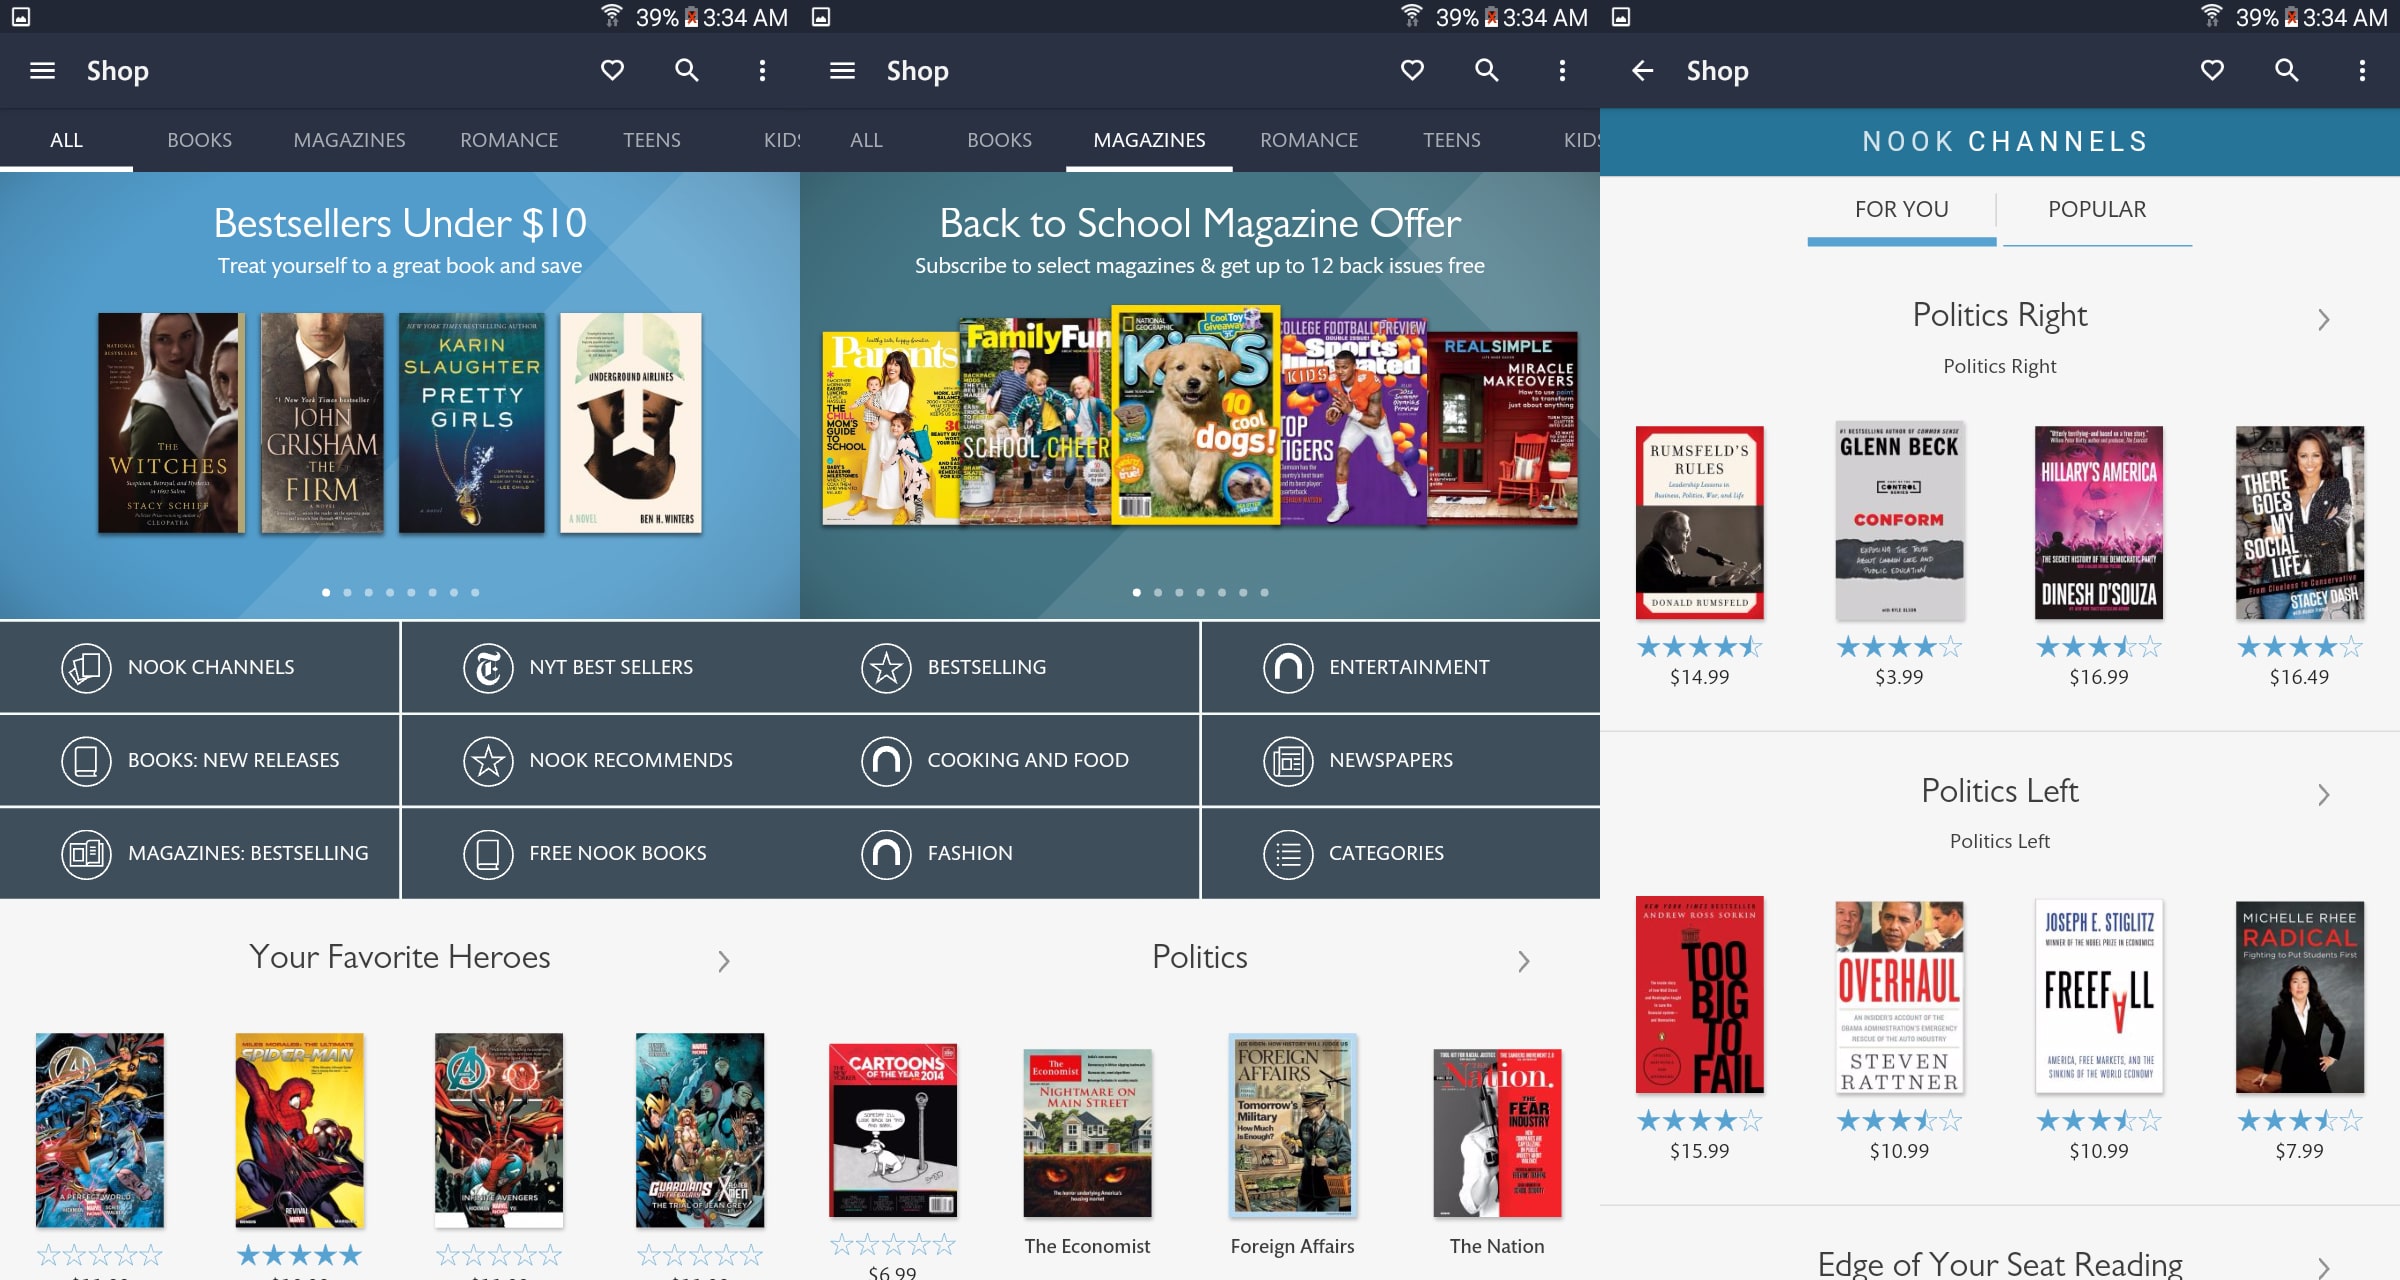Open National Geographic Kids magazine cover
This screenshot has width=2400, height=1280.
pyautogui.click(x=1195, y=415)
